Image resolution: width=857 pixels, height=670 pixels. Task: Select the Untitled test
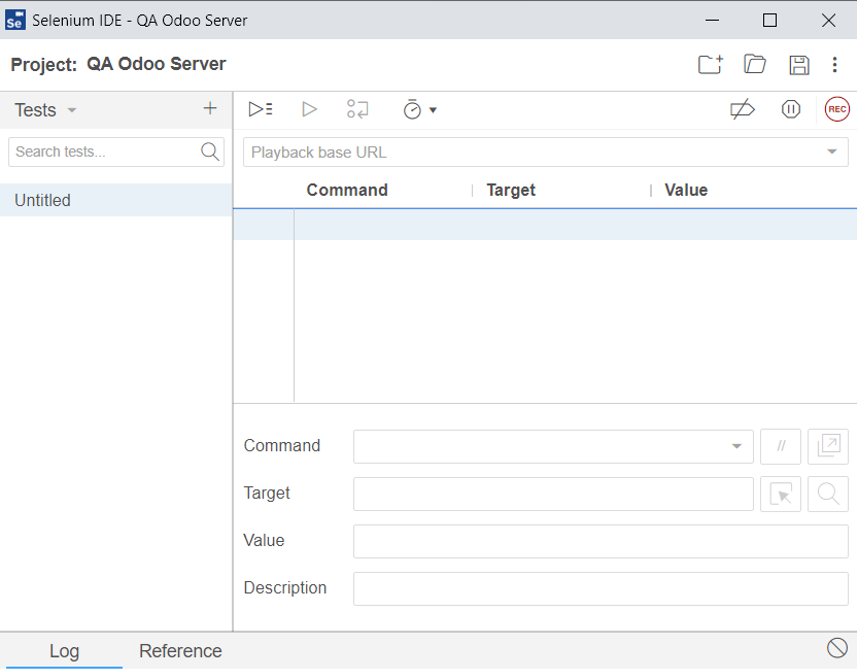tap(116, 200)
